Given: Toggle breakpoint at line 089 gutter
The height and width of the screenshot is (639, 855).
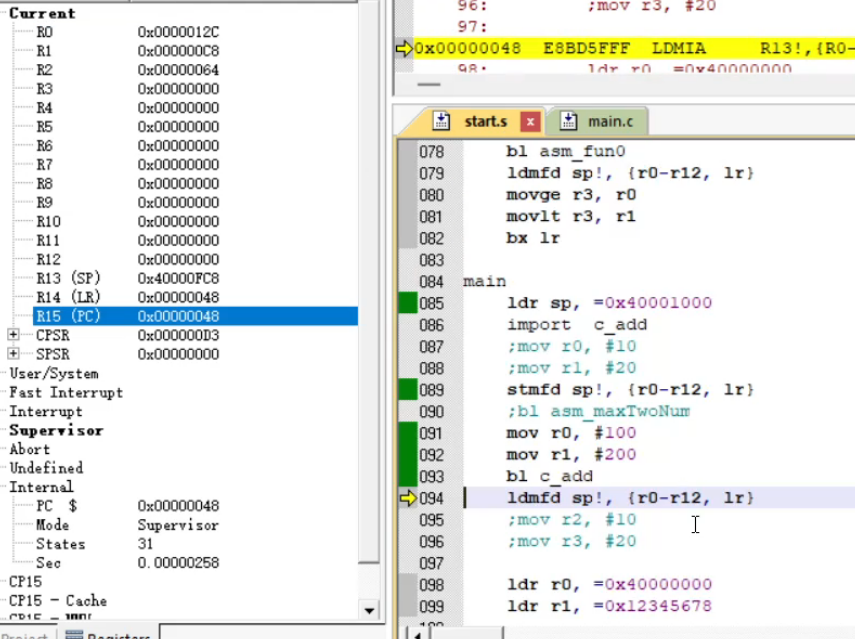Looking at the screenshot, I should click(408, 390).
